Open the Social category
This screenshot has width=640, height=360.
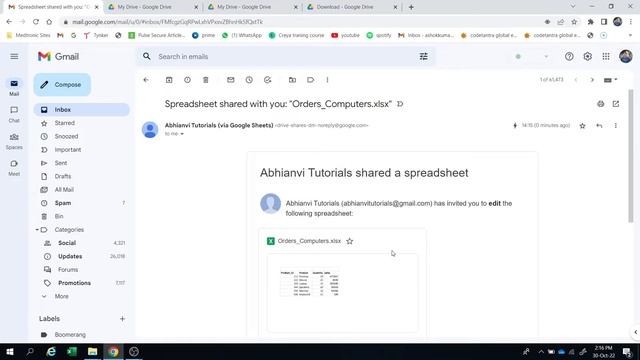click(x=67, y=243)
